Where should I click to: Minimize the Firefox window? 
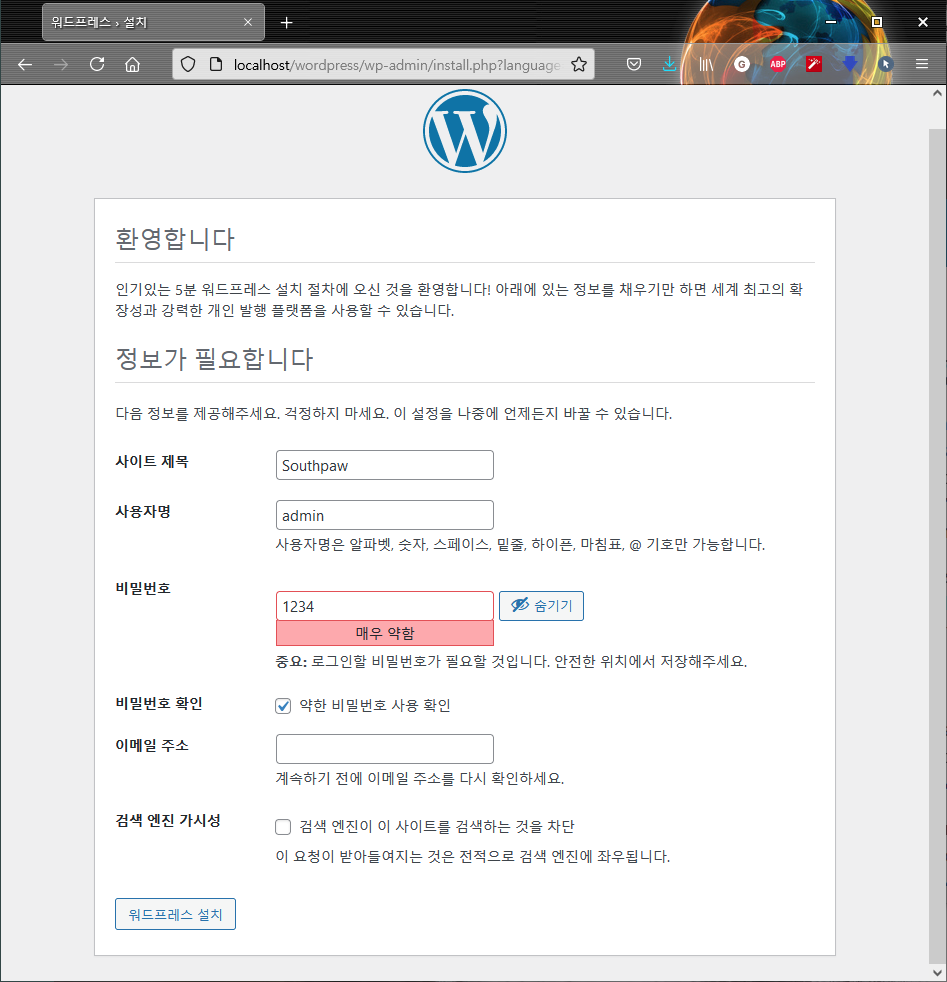click(831, 22)
